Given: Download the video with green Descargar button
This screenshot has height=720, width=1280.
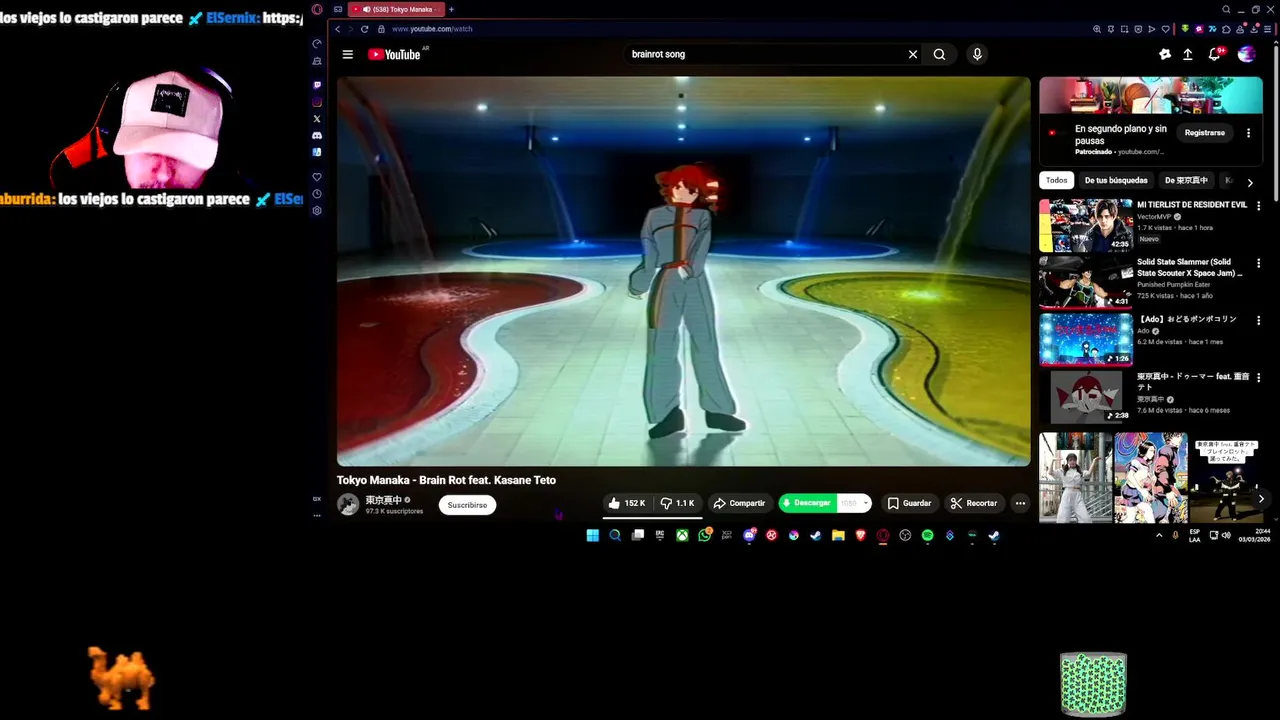Looking at the screenshot, I should (806, 503).
